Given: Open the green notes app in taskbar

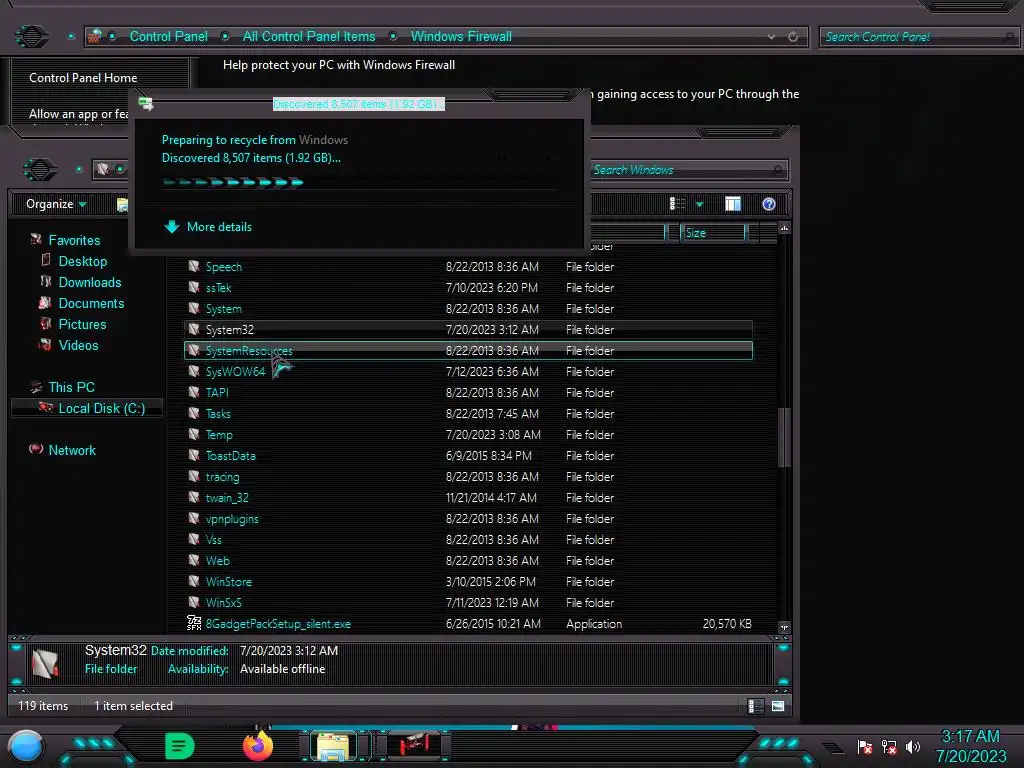Looking at the screenshot, I should (180, 746).
